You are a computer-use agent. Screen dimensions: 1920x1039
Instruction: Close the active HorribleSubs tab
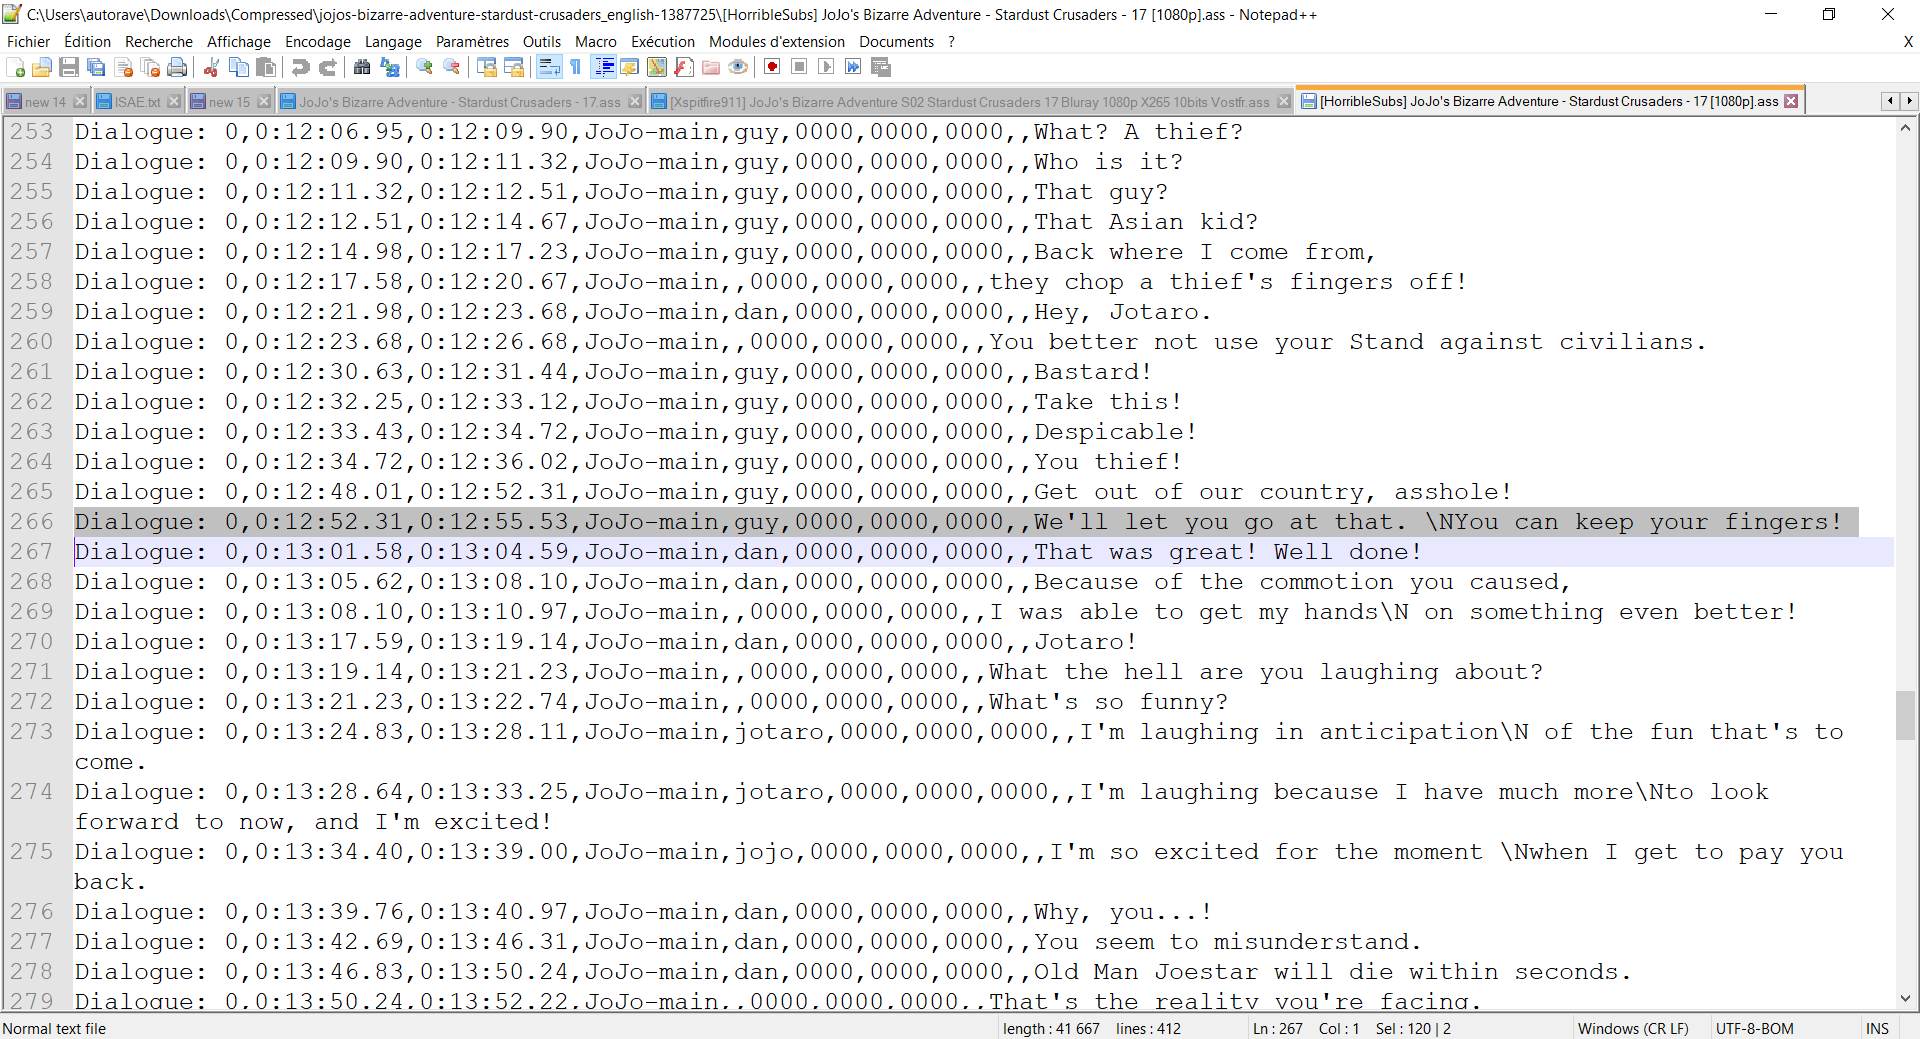1791,101
